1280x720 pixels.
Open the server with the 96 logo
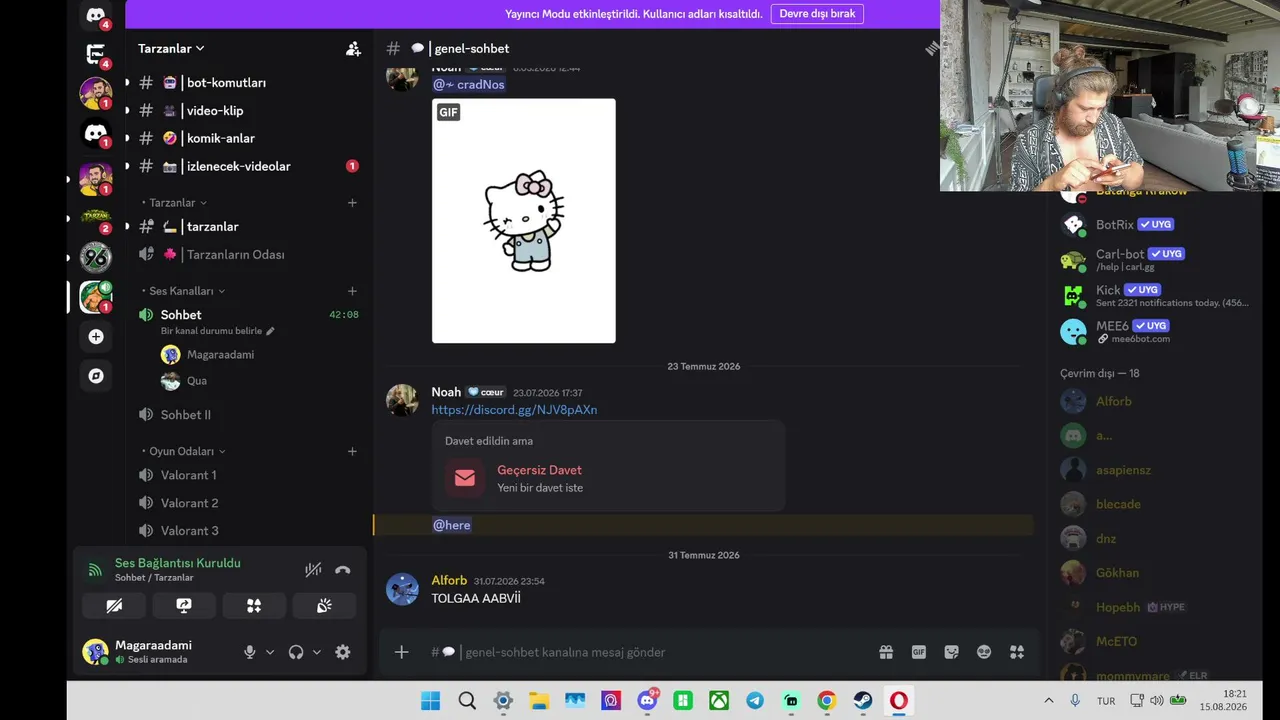pyautogui.click(x=96, y=257)
